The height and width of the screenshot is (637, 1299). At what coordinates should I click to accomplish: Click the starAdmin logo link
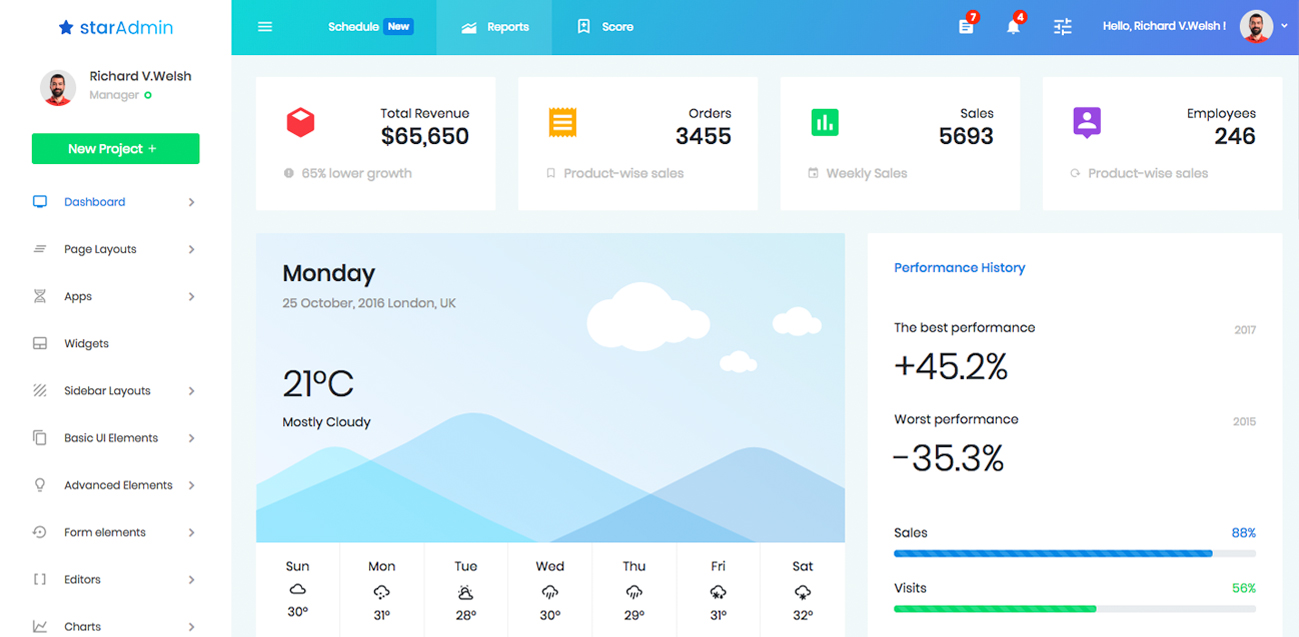click(x=116, y=28)
